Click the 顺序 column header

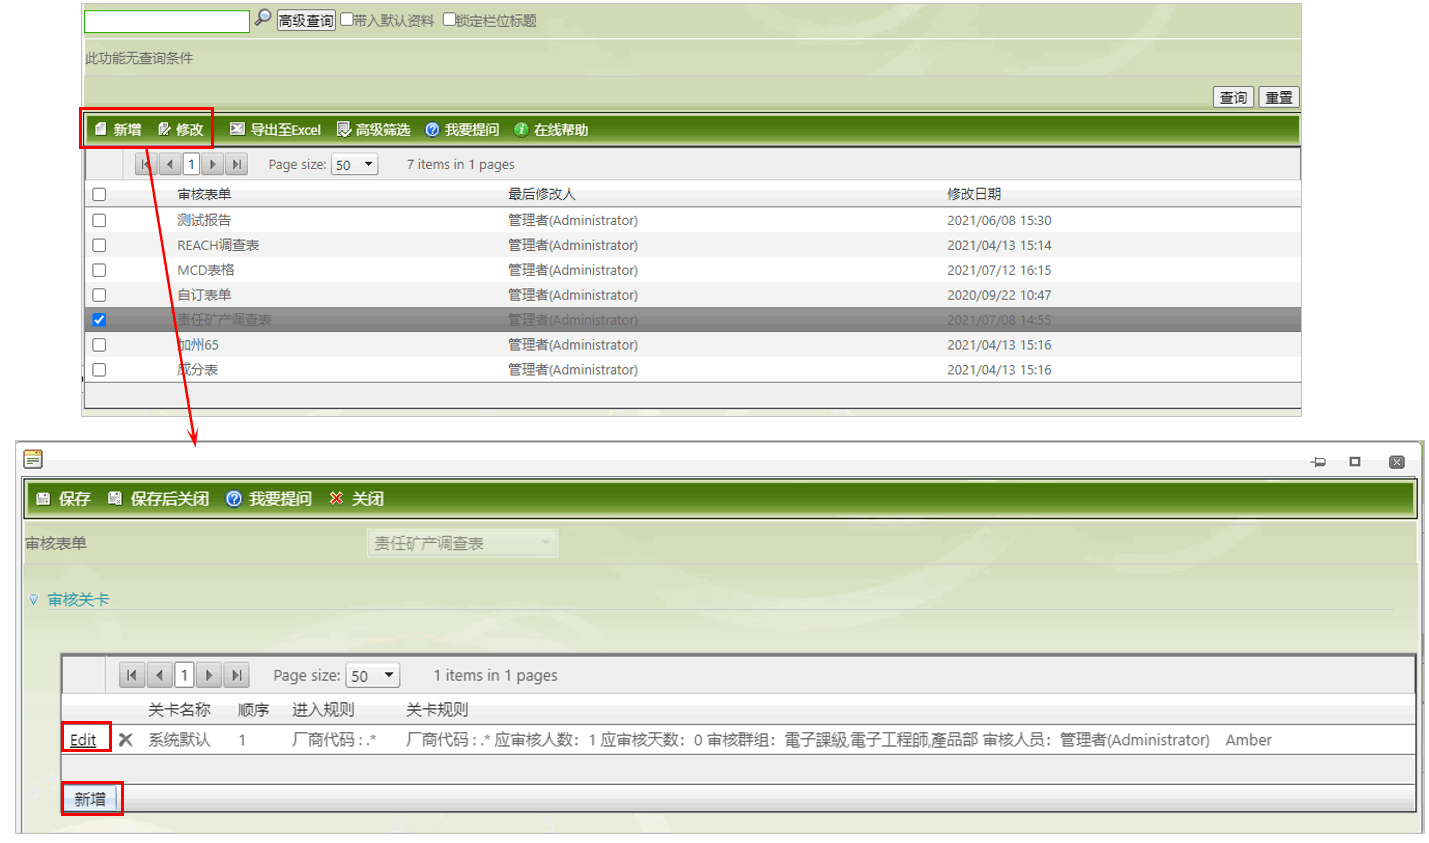(254, 710)
